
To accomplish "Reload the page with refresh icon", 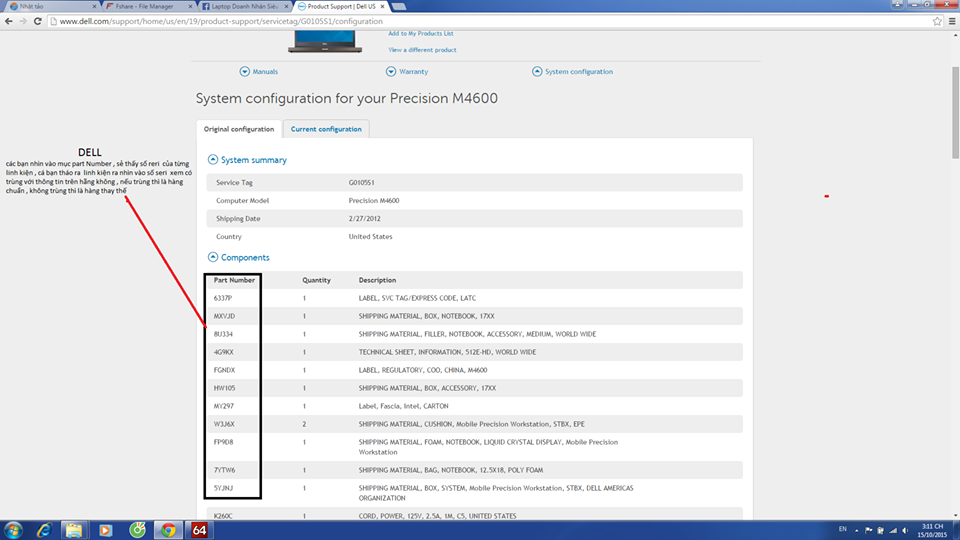I will pyautogui.click(x=37, y=21).
